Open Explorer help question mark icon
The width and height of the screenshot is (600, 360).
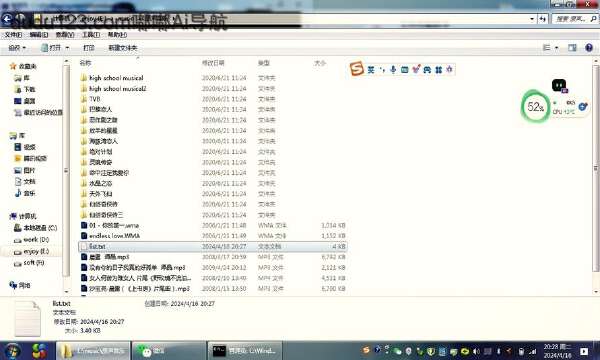pyautogui.click(x=589, y=47)
